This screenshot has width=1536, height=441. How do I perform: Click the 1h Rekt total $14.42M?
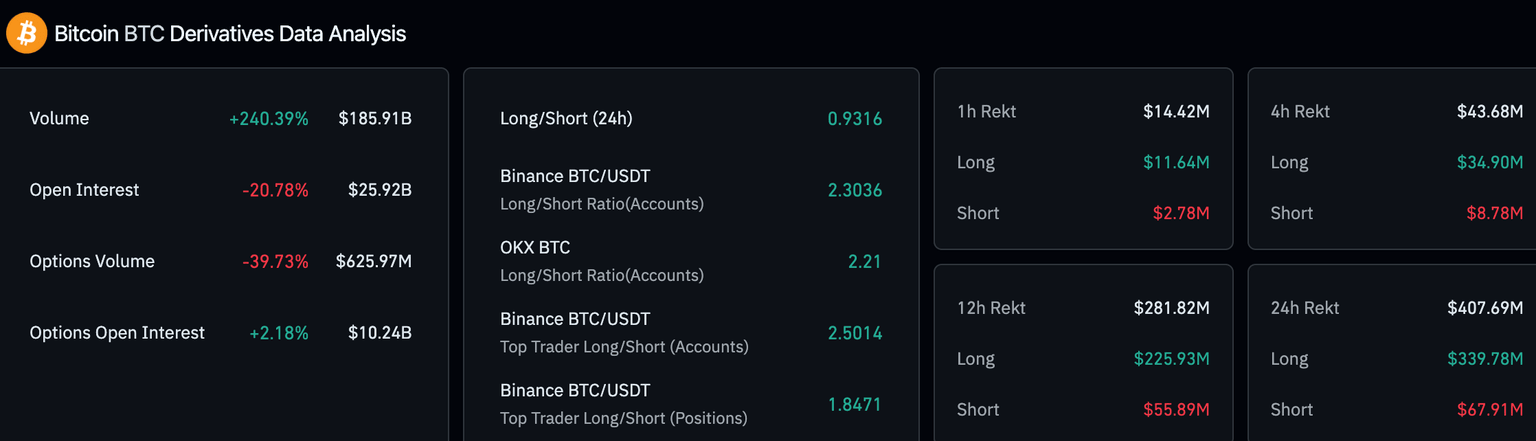(x=1176, y=112)
